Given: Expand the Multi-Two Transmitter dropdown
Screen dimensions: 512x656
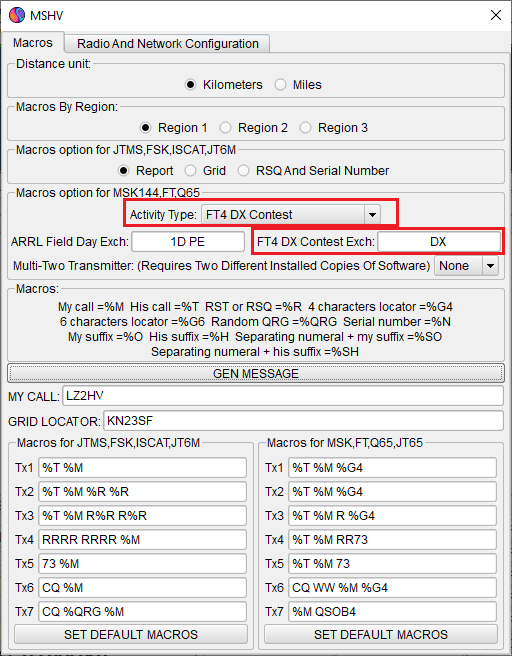Looking at the screenshot, I should coord(466,266).
